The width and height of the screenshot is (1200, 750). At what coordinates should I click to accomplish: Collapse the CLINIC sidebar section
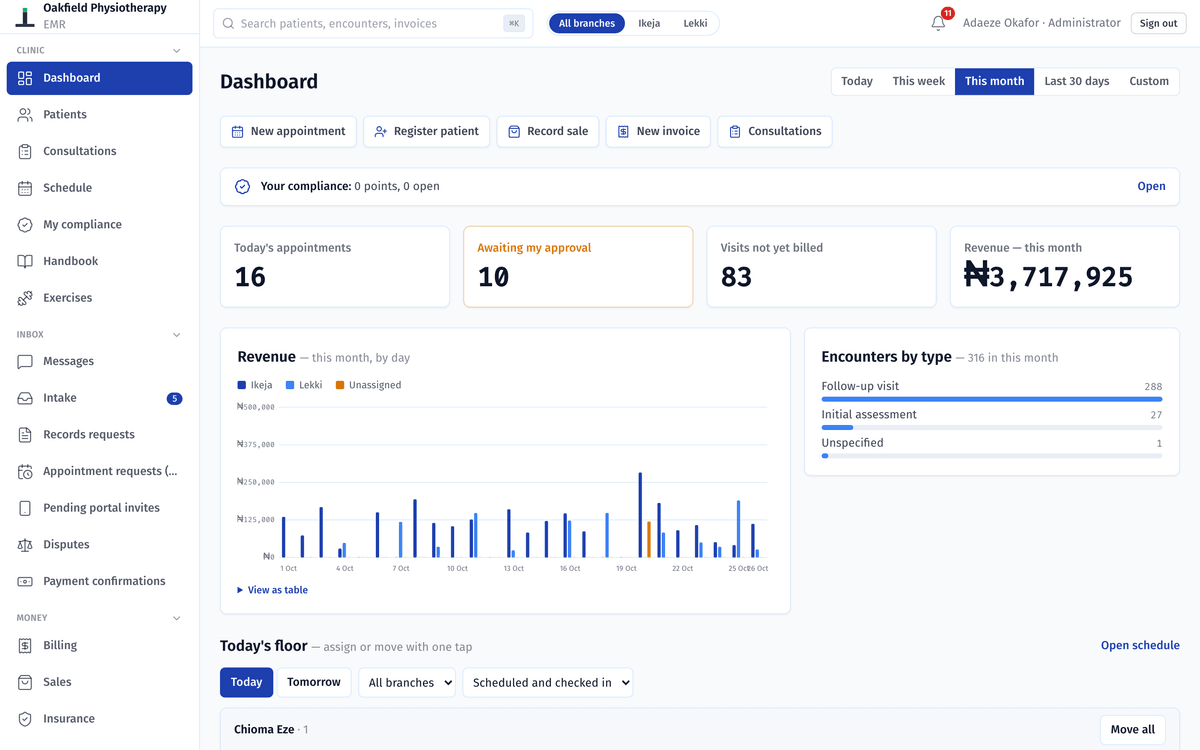click(177, 50)
